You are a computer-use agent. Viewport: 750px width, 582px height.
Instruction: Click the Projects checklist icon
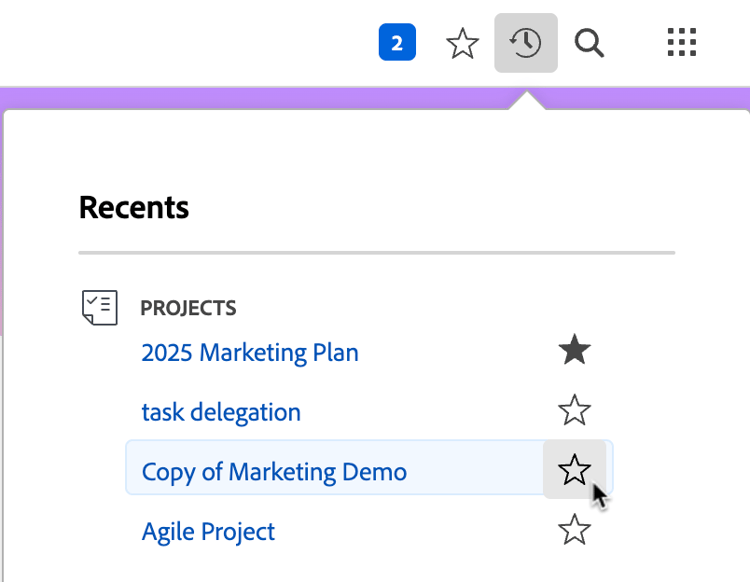tap(99, 307)
